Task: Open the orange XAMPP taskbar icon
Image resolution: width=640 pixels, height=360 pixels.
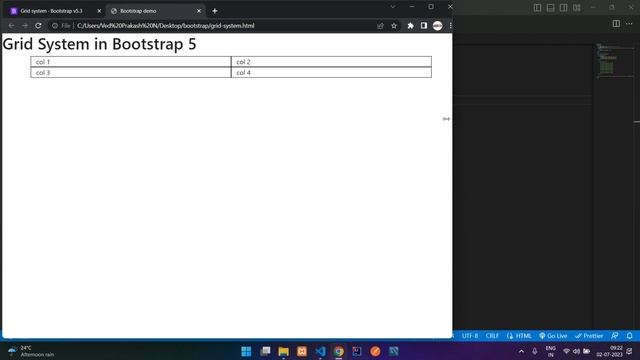Action: point(302,351)
